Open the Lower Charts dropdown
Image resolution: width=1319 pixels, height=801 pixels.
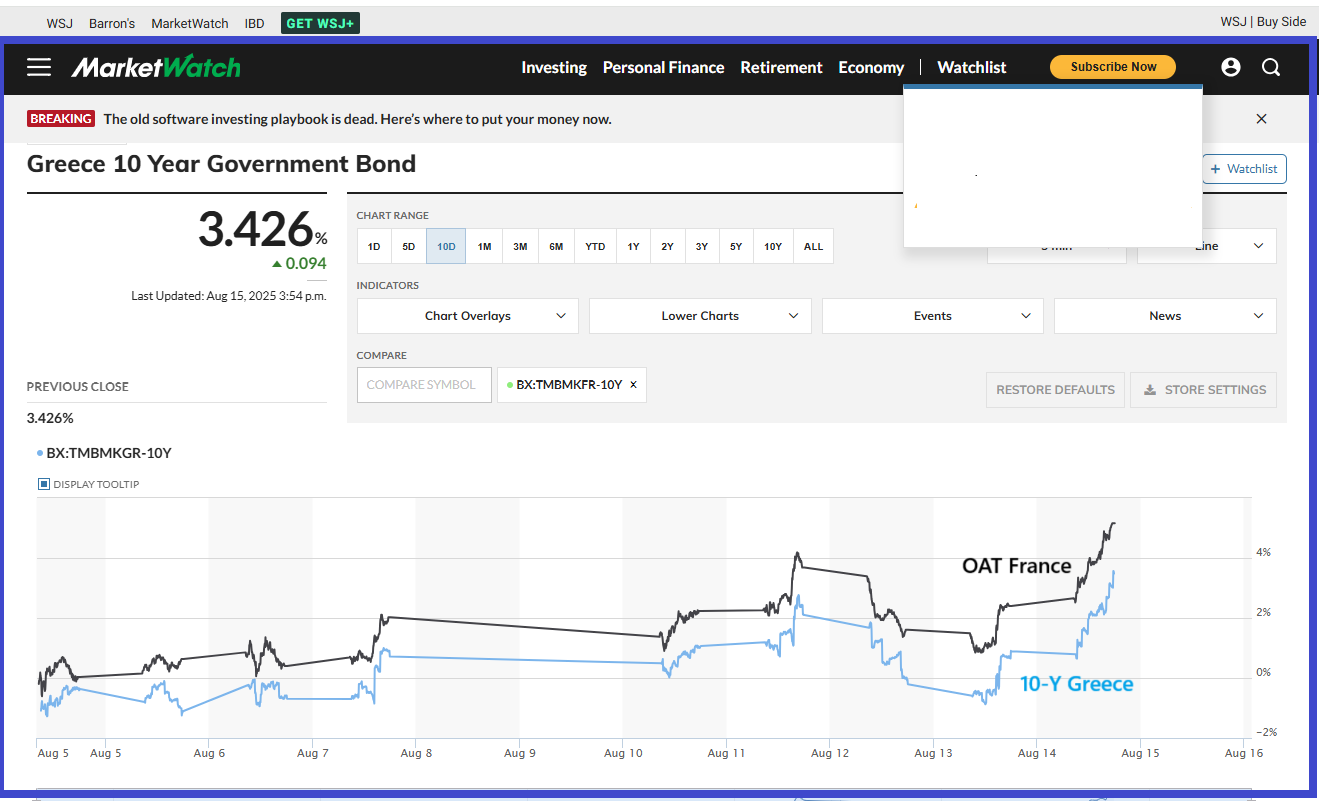click(700, 316)
